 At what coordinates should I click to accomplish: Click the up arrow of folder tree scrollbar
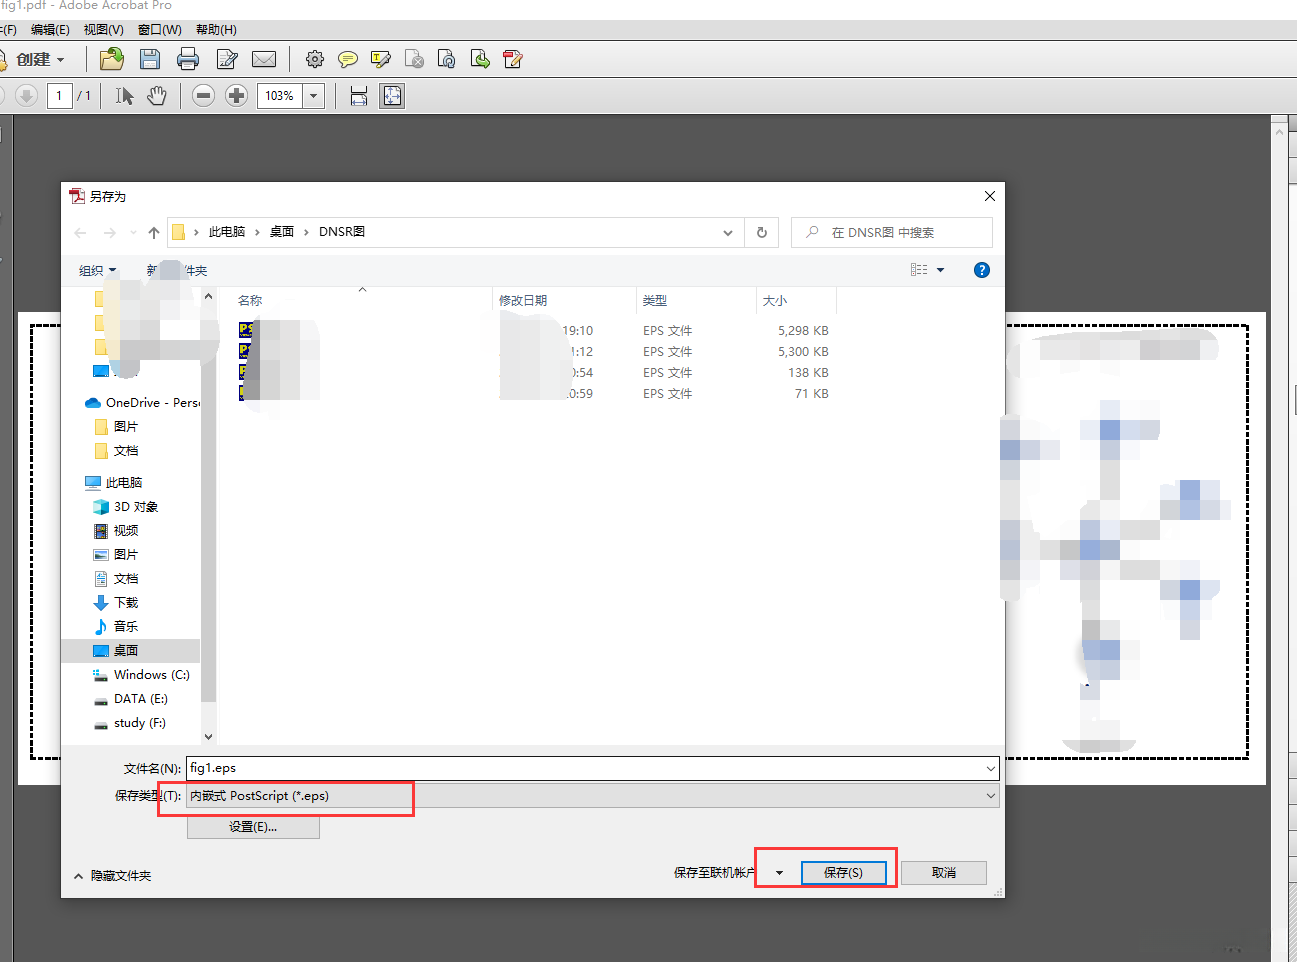[208, 297]
